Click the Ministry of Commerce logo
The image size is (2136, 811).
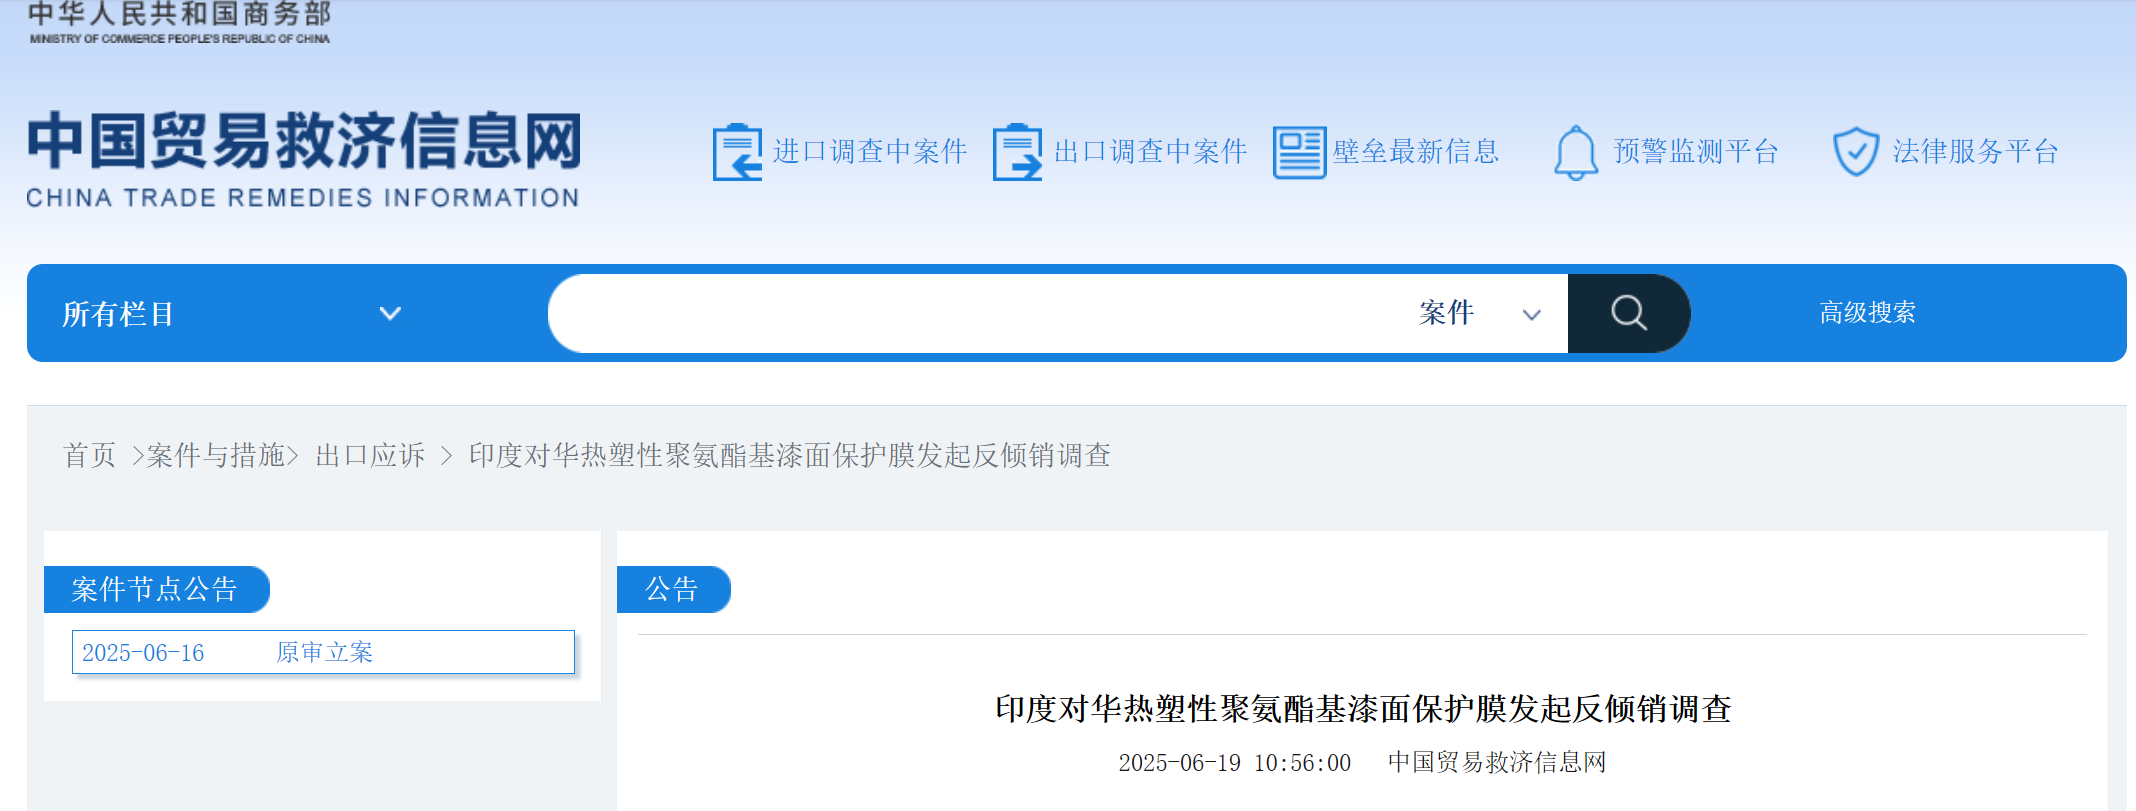[180, 23]
